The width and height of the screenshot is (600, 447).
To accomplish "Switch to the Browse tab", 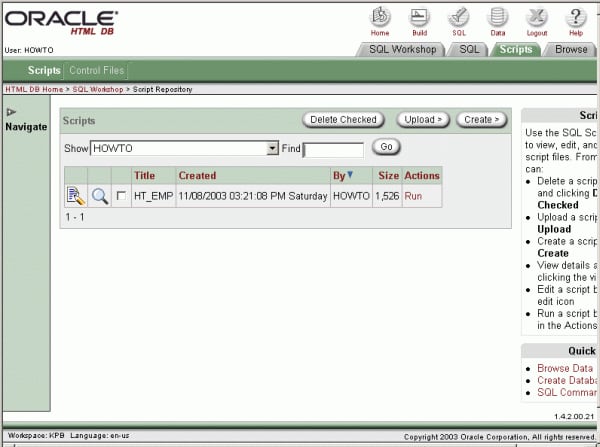I will (x=571, y=49).
